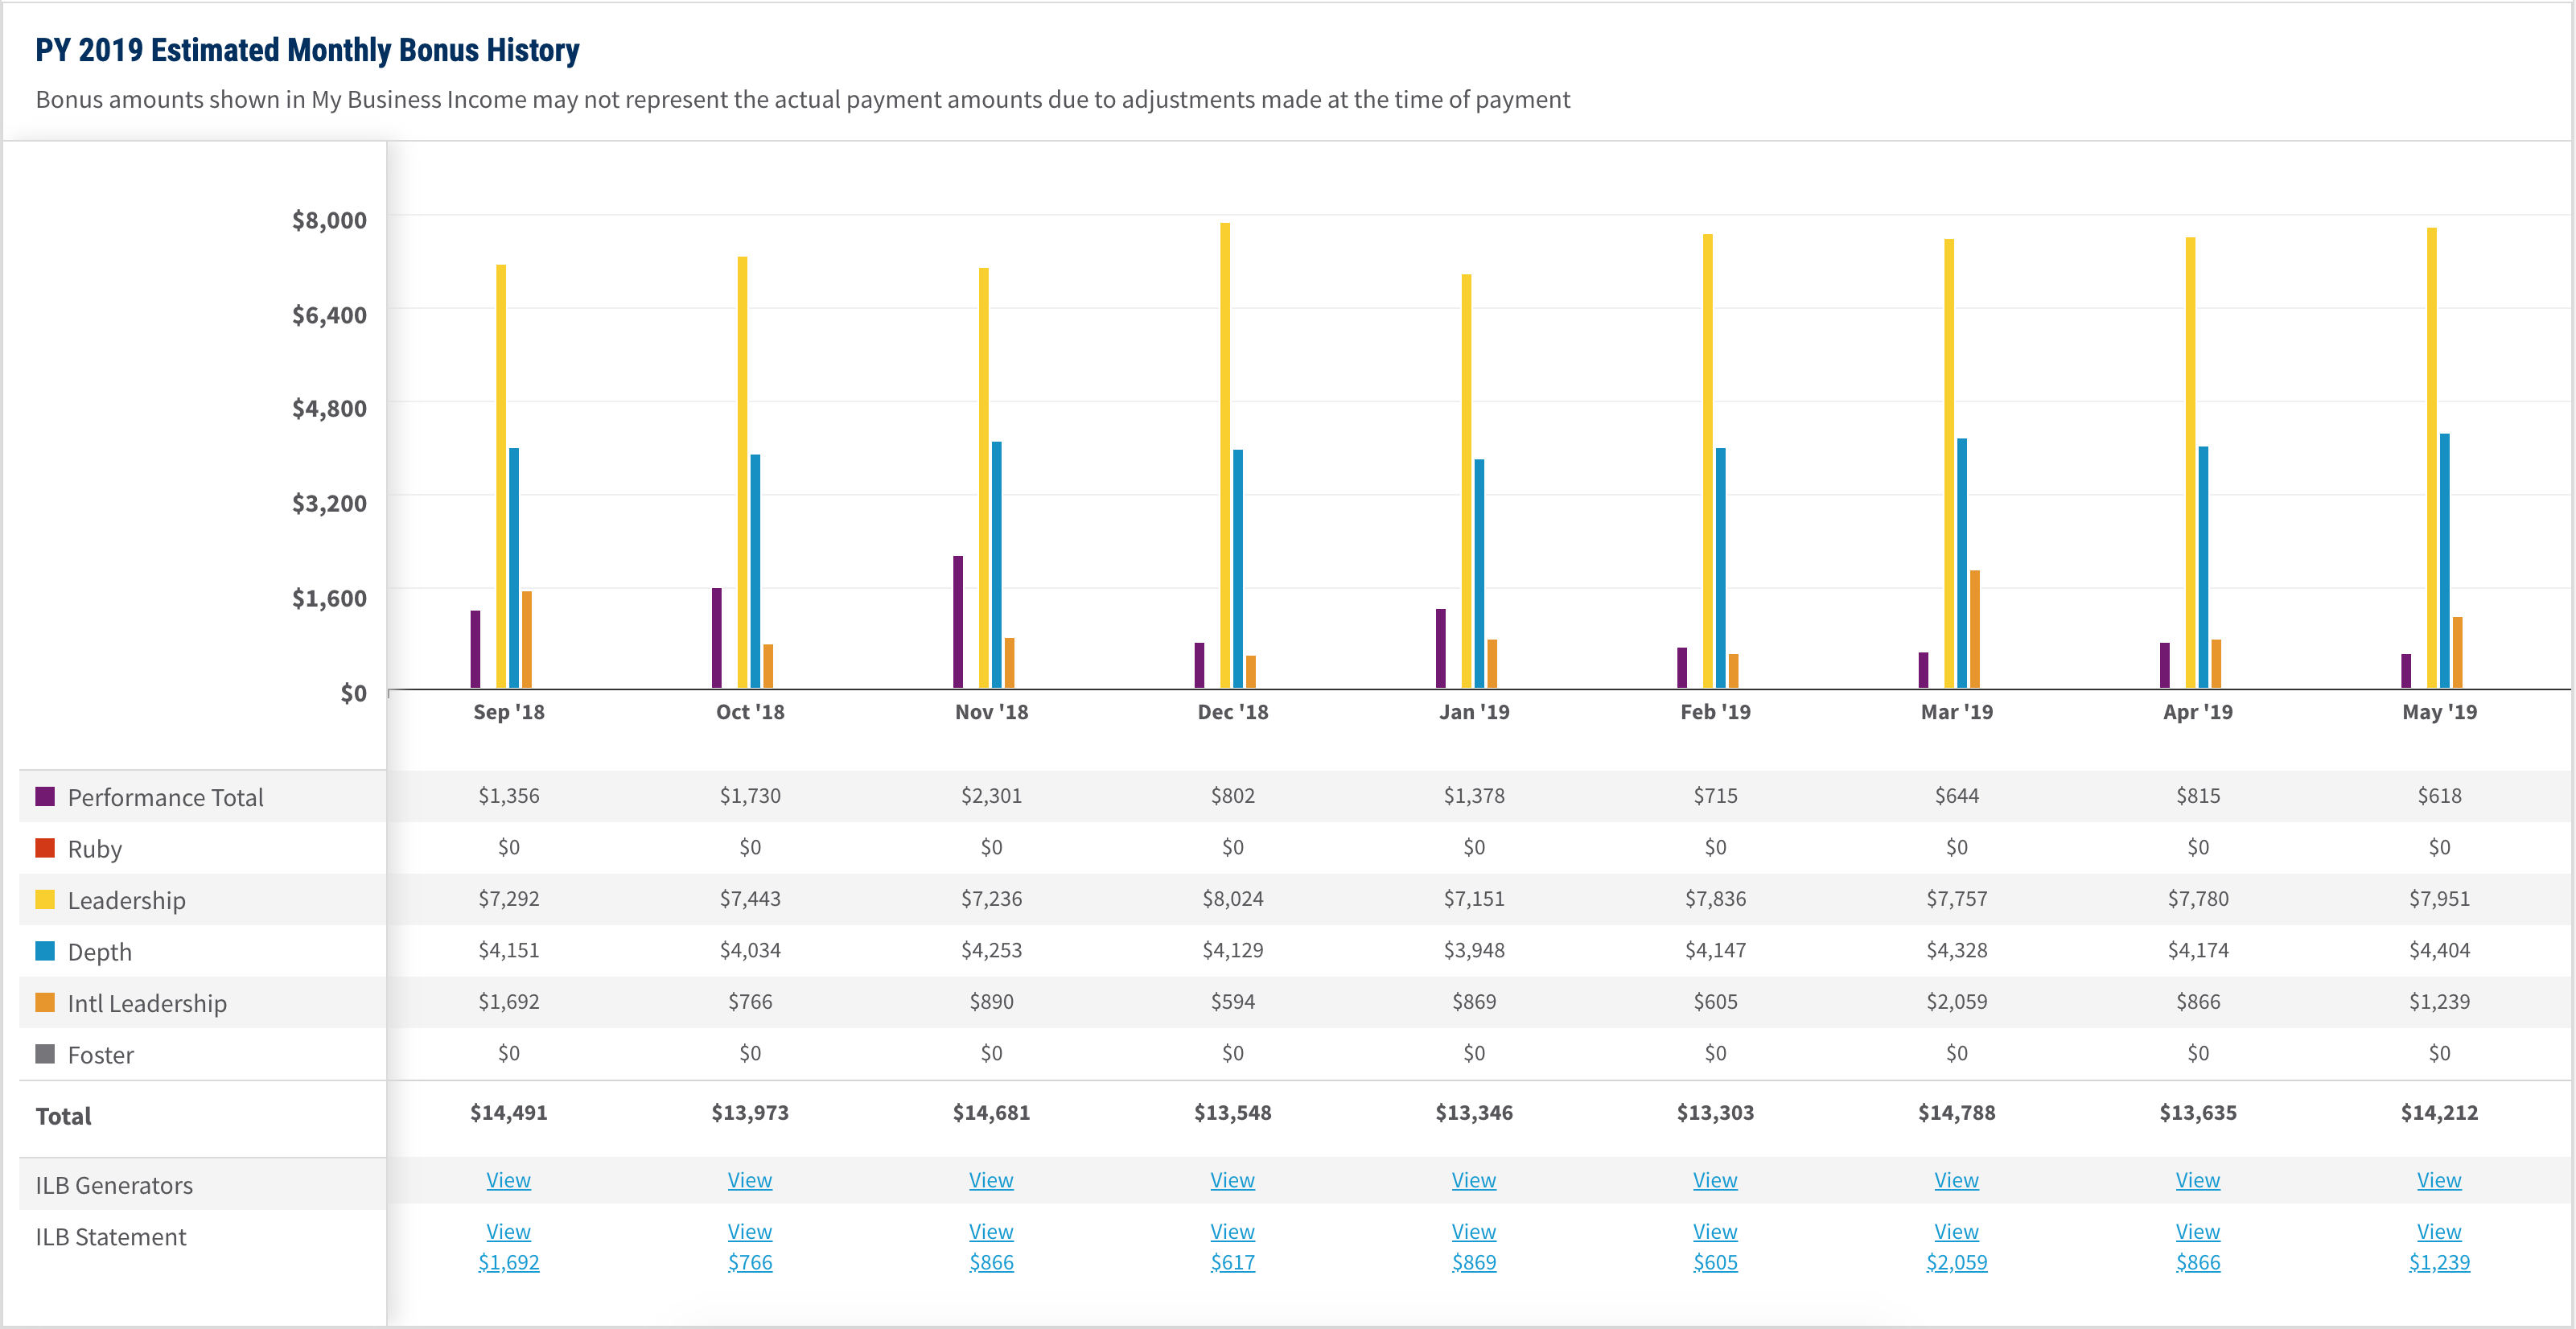Click the red Ruby legend swatch
Image resolution: width=2576 pixels, height=1329 pixels.
45,848
